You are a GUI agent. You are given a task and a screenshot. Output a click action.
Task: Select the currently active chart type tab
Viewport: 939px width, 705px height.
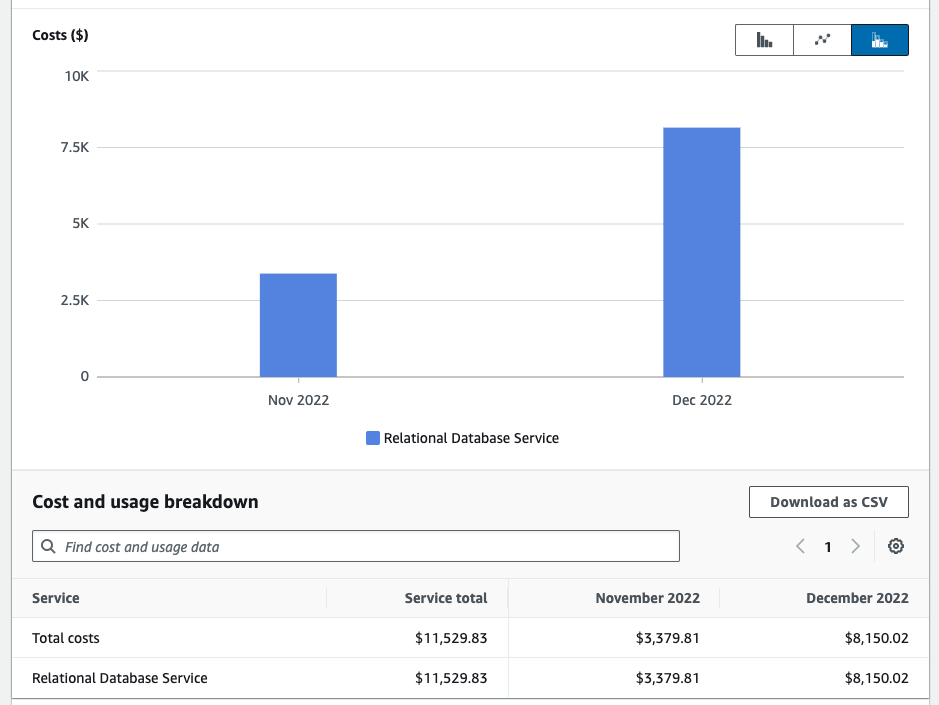(879, 39)
